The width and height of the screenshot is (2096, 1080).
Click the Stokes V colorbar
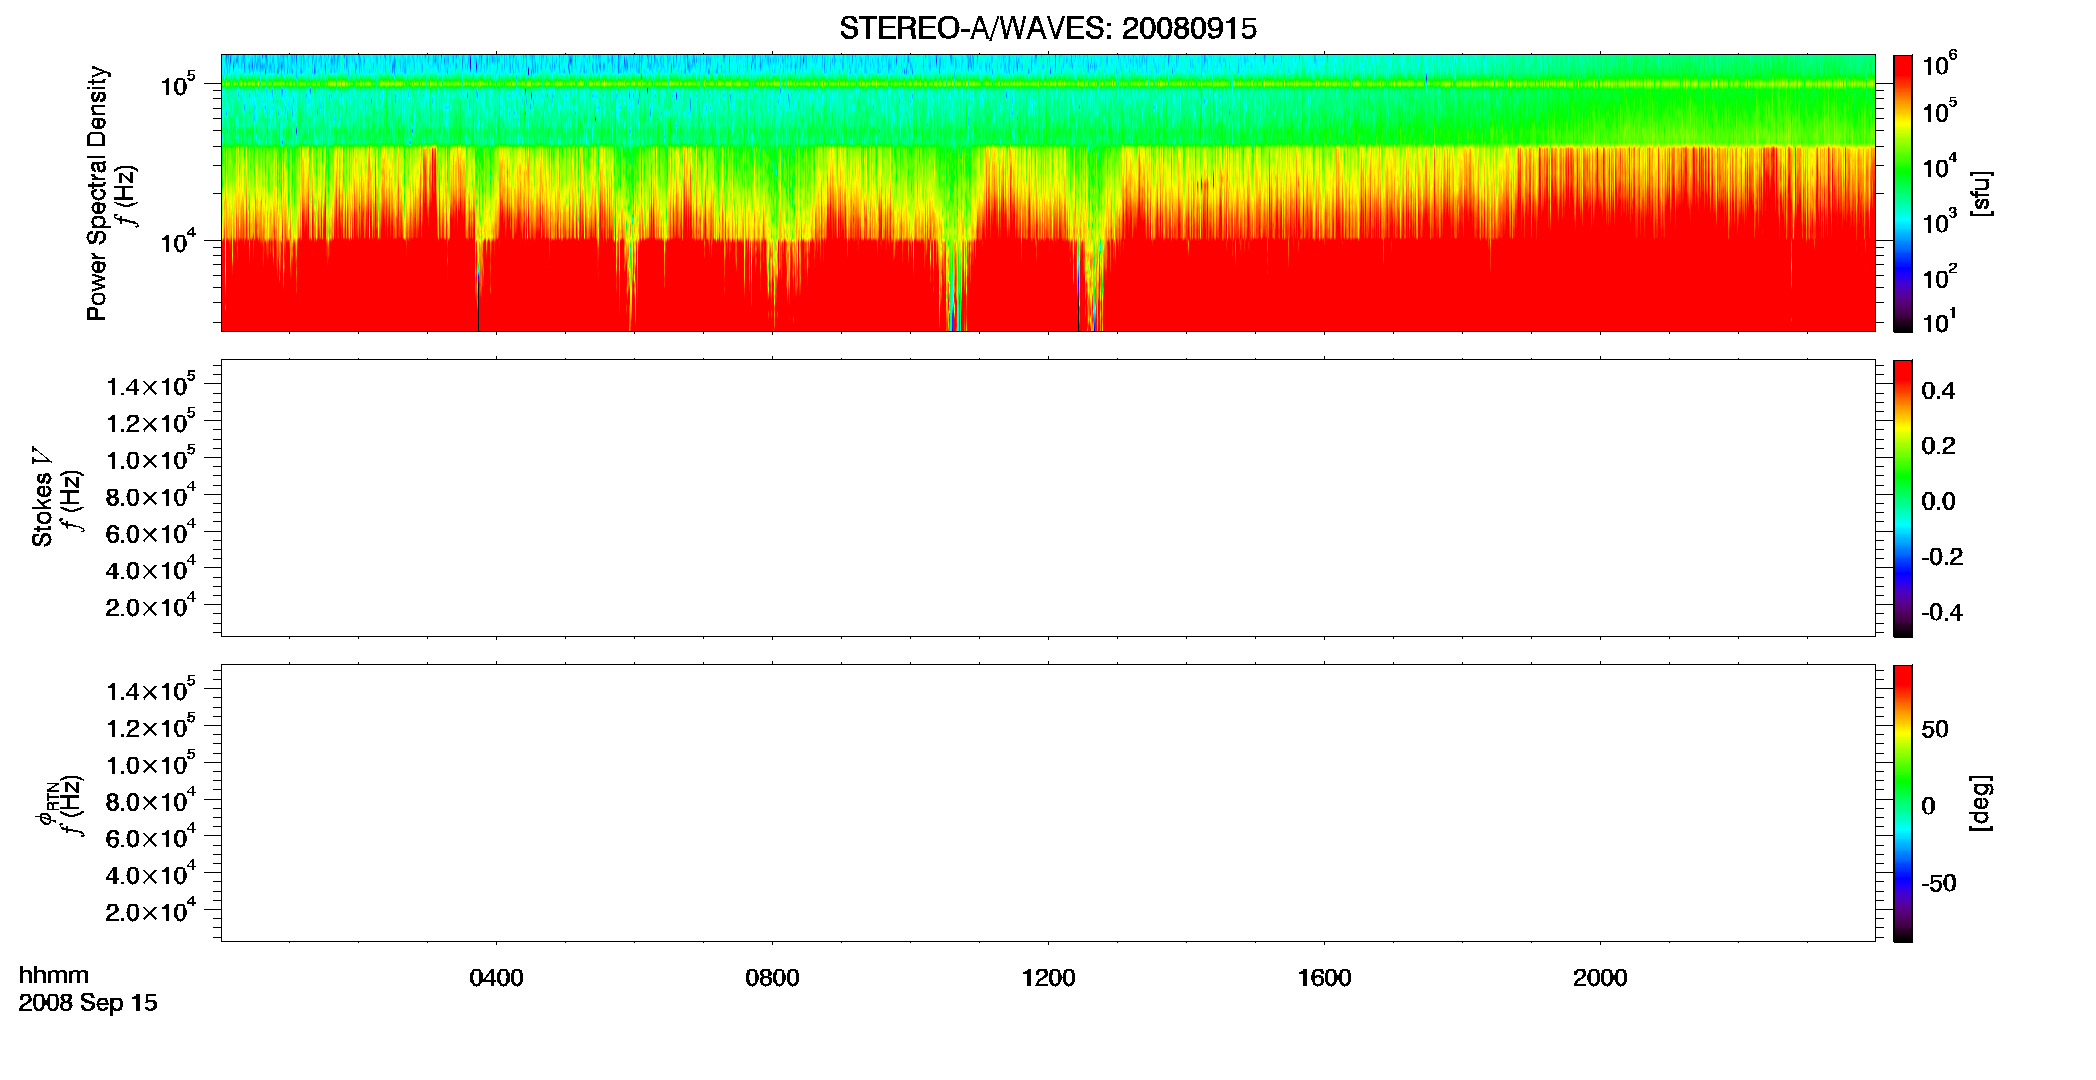point(1903,498)
